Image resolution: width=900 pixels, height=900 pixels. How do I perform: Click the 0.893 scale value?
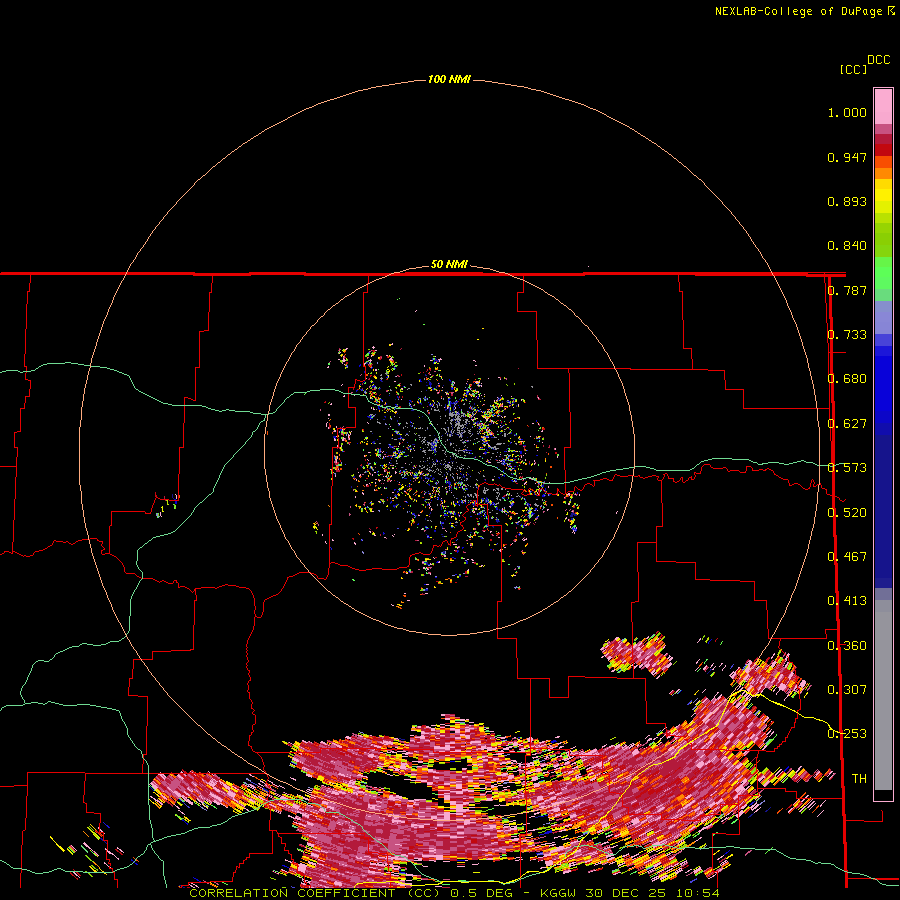pos(847,201)
